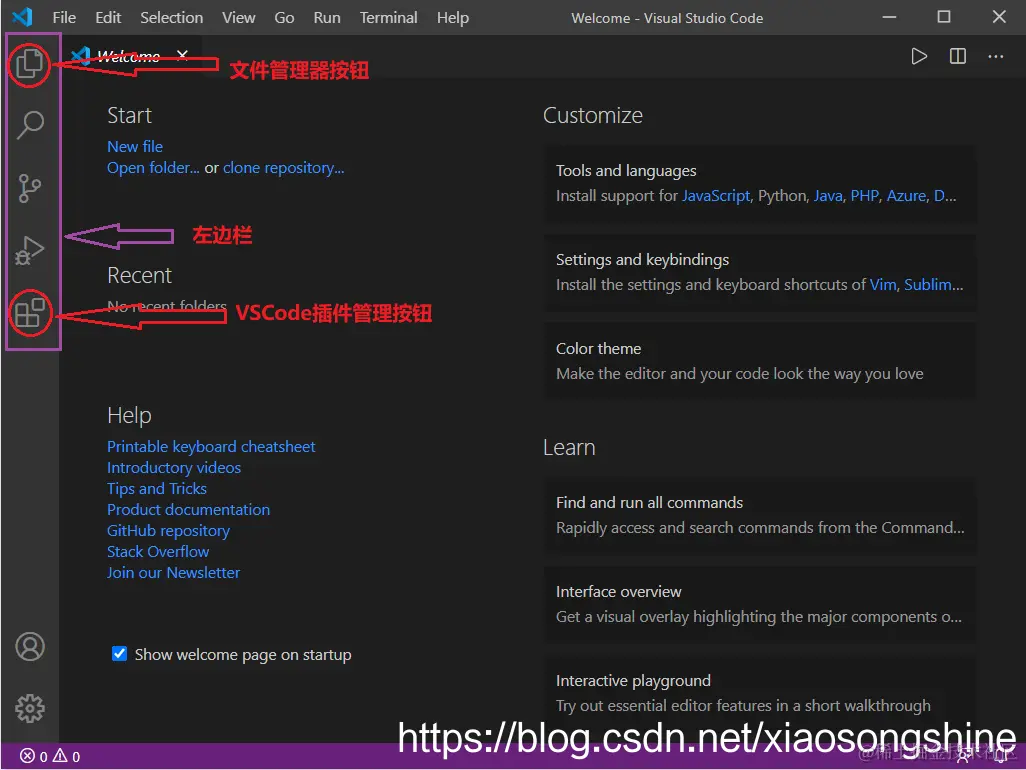Open Find and run all commands card

tap(760, 516)
